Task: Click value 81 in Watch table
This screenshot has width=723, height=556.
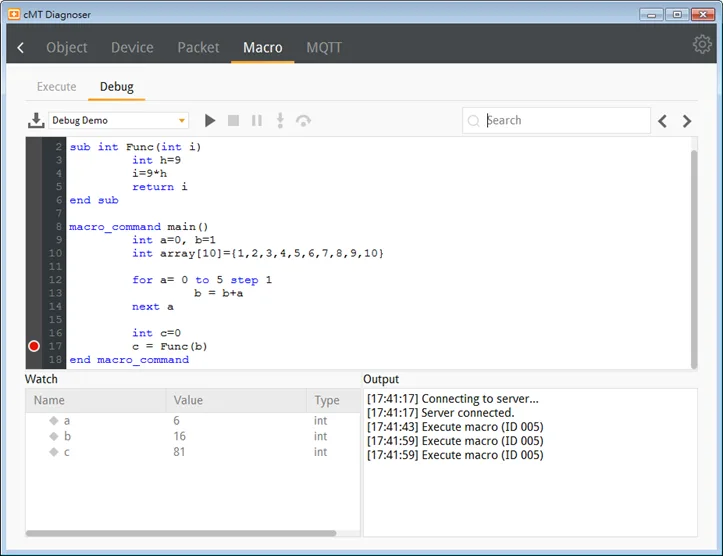Action: coord(179,452)
